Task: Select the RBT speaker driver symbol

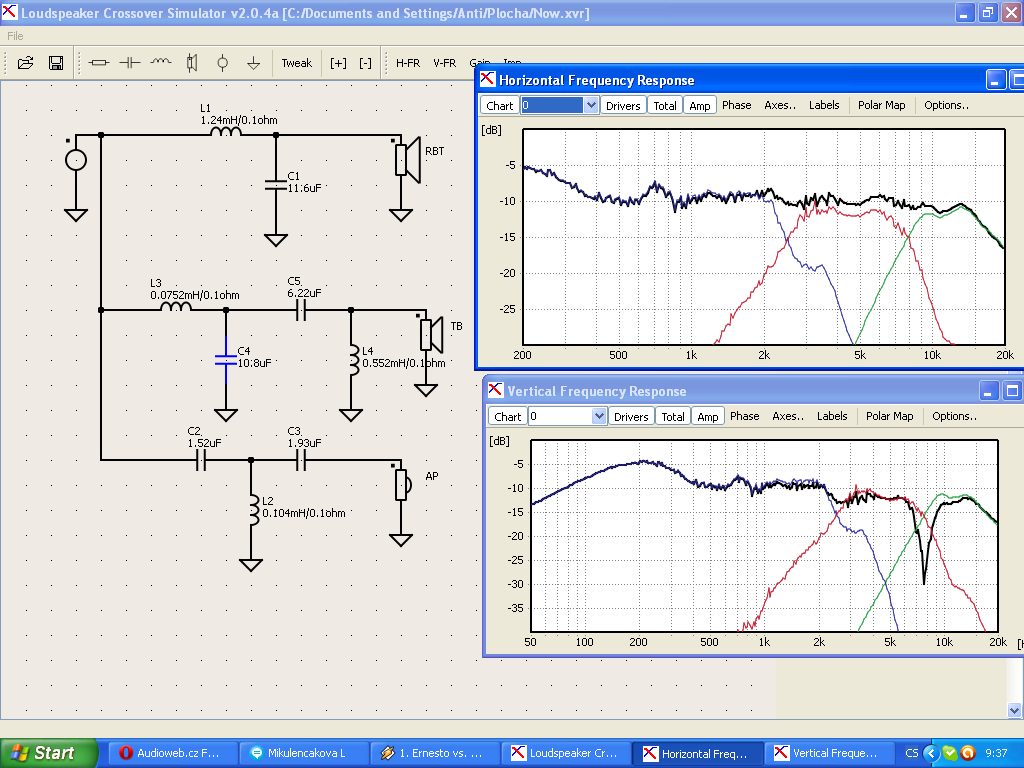Action: tap(408, 160)
